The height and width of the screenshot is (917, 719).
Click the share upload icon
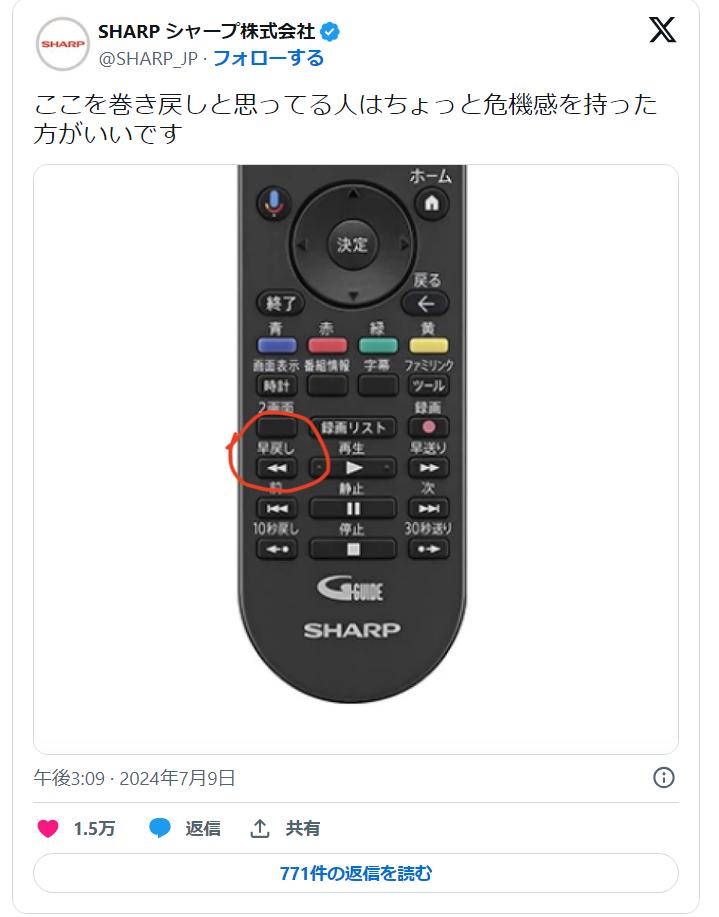pyautogui.click(x=260, y=828)
